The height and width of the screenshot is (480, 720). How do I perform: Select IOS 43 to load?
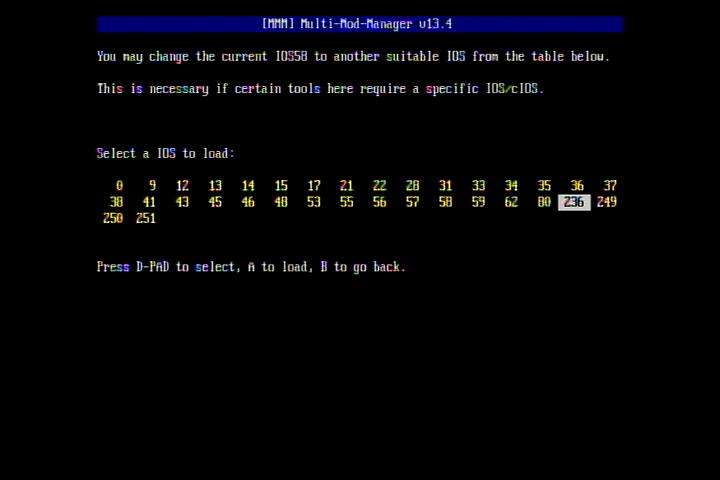pyautogui.click(x=182, y=202)
